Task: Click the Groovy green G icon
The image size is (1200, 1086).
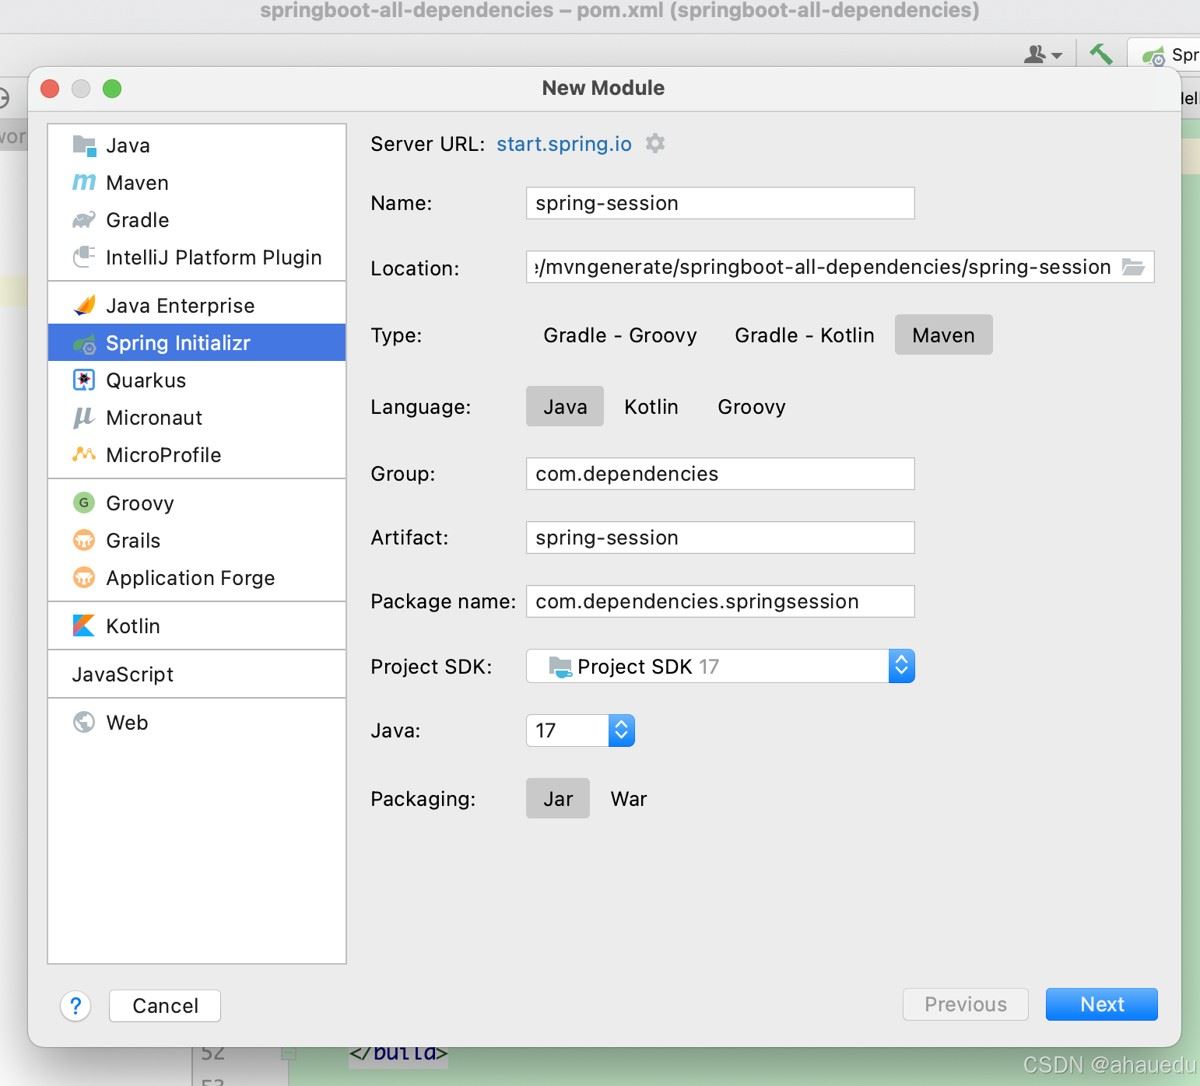Action: click(x=84, y=503)
